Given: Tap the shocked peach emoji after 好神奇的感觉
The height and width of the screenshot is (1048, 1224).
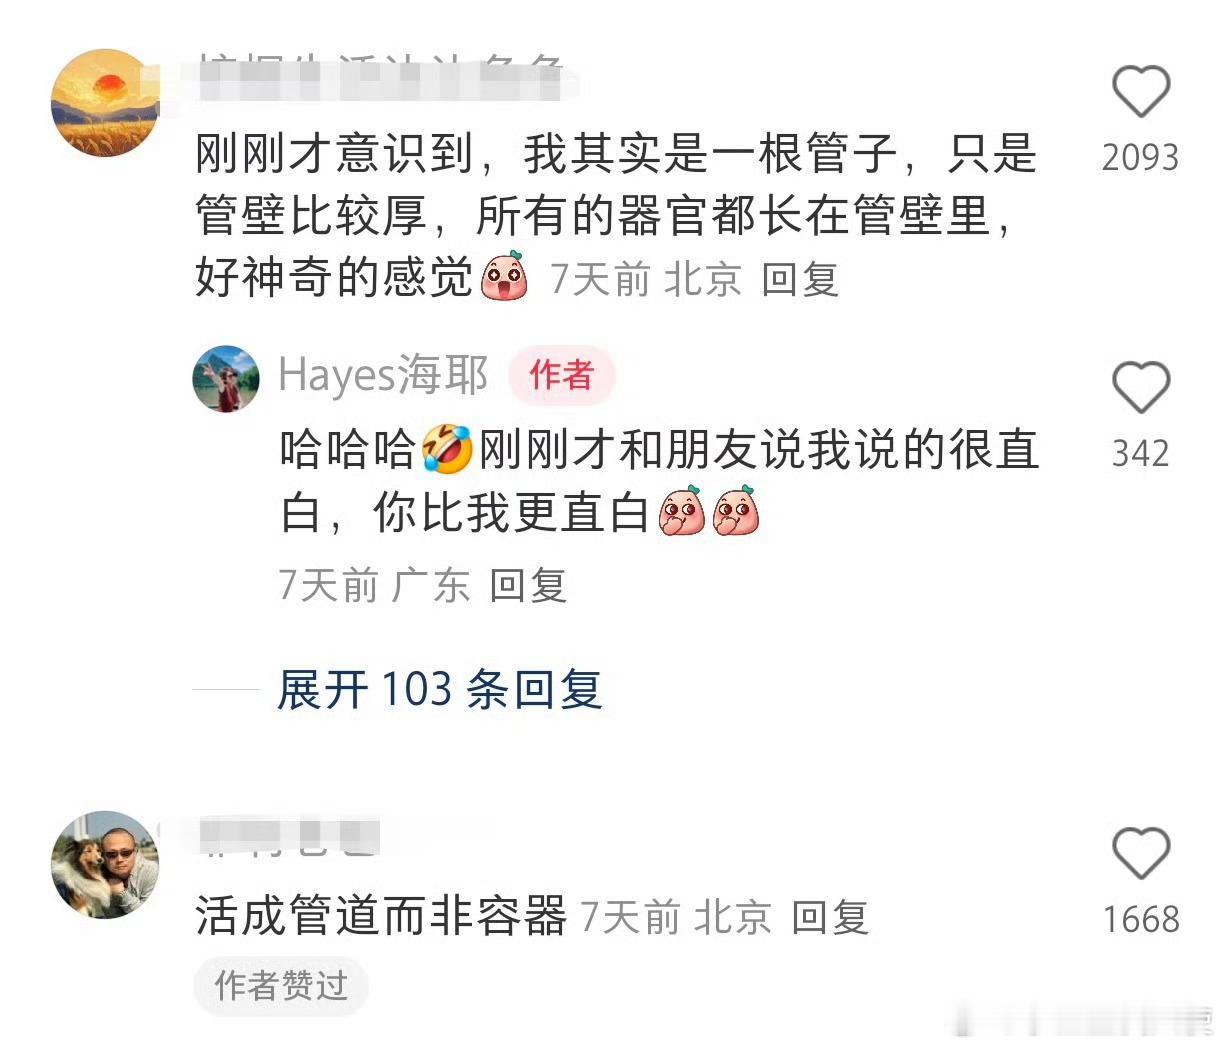Looking at the screenshot, I should pyautogui.click(x=504, y=276).
